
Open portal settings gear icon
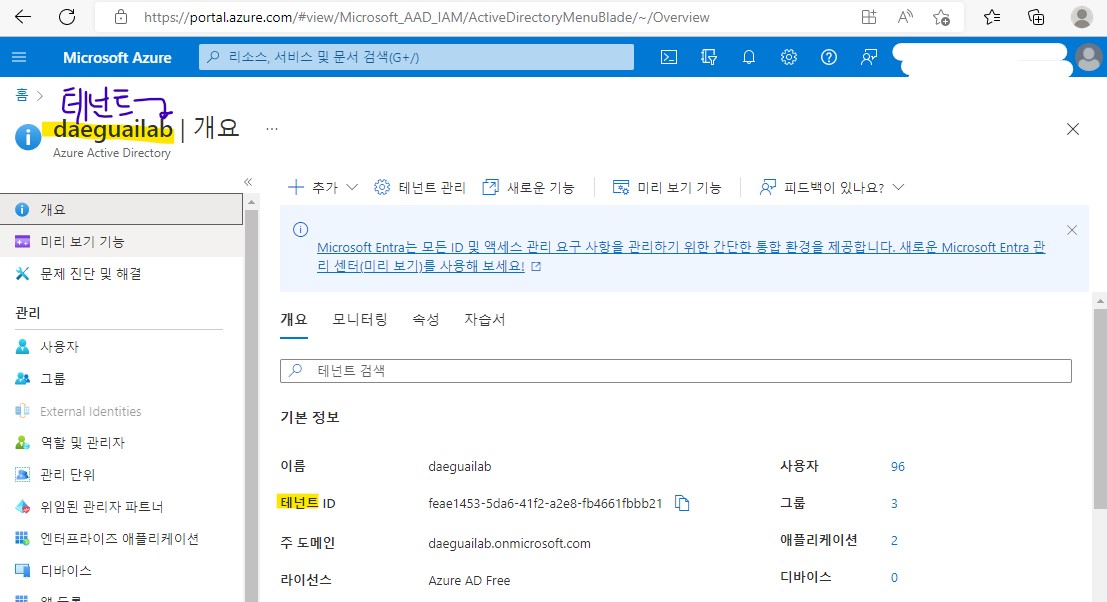coord(789,57)
